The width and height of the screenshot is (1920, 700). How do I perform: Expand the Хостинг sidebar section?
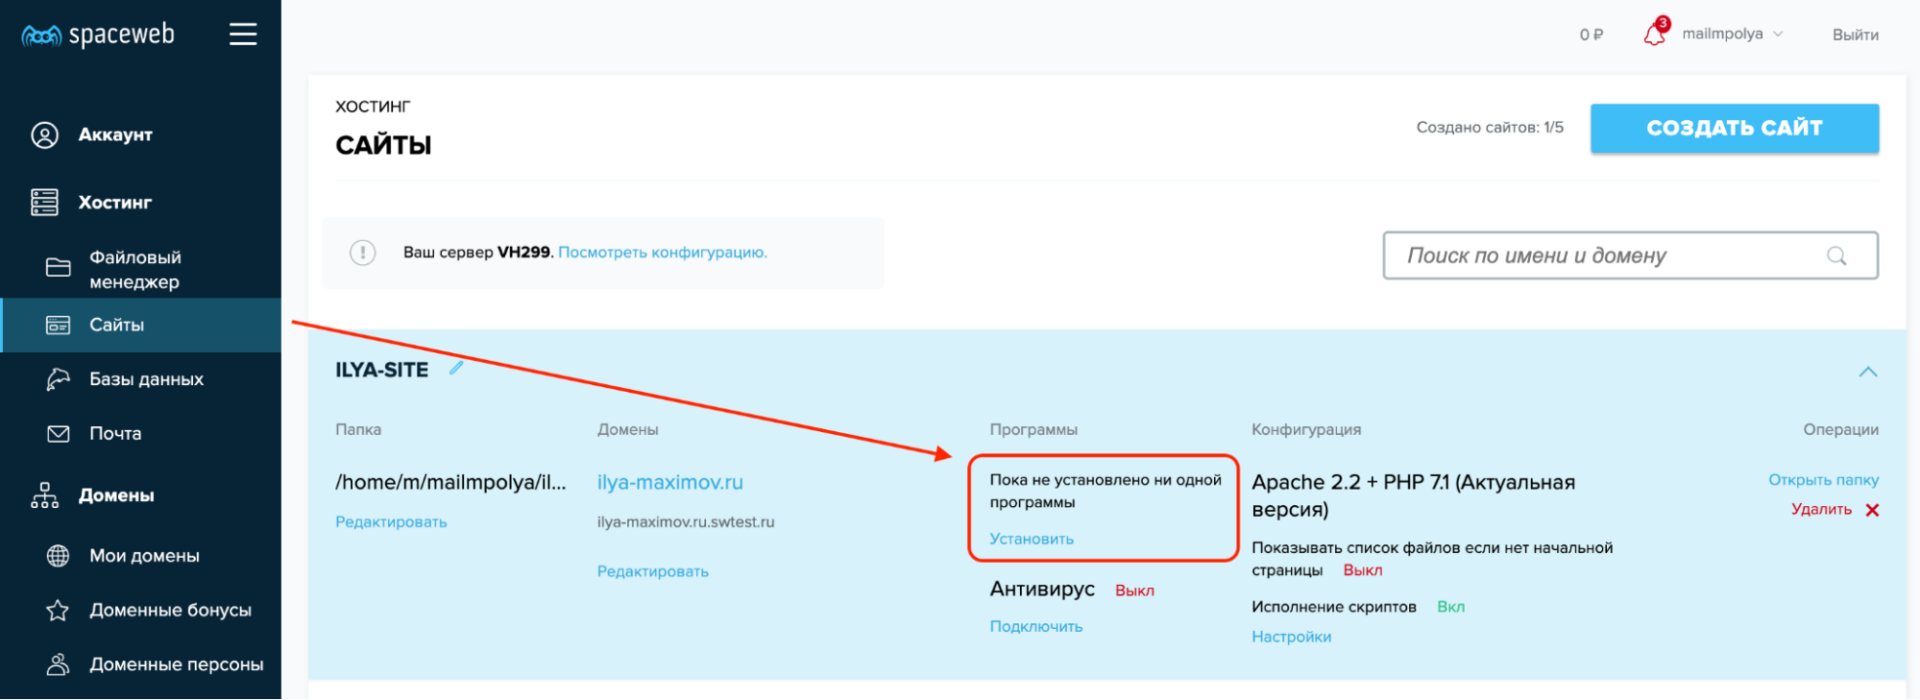click(115, 202)
